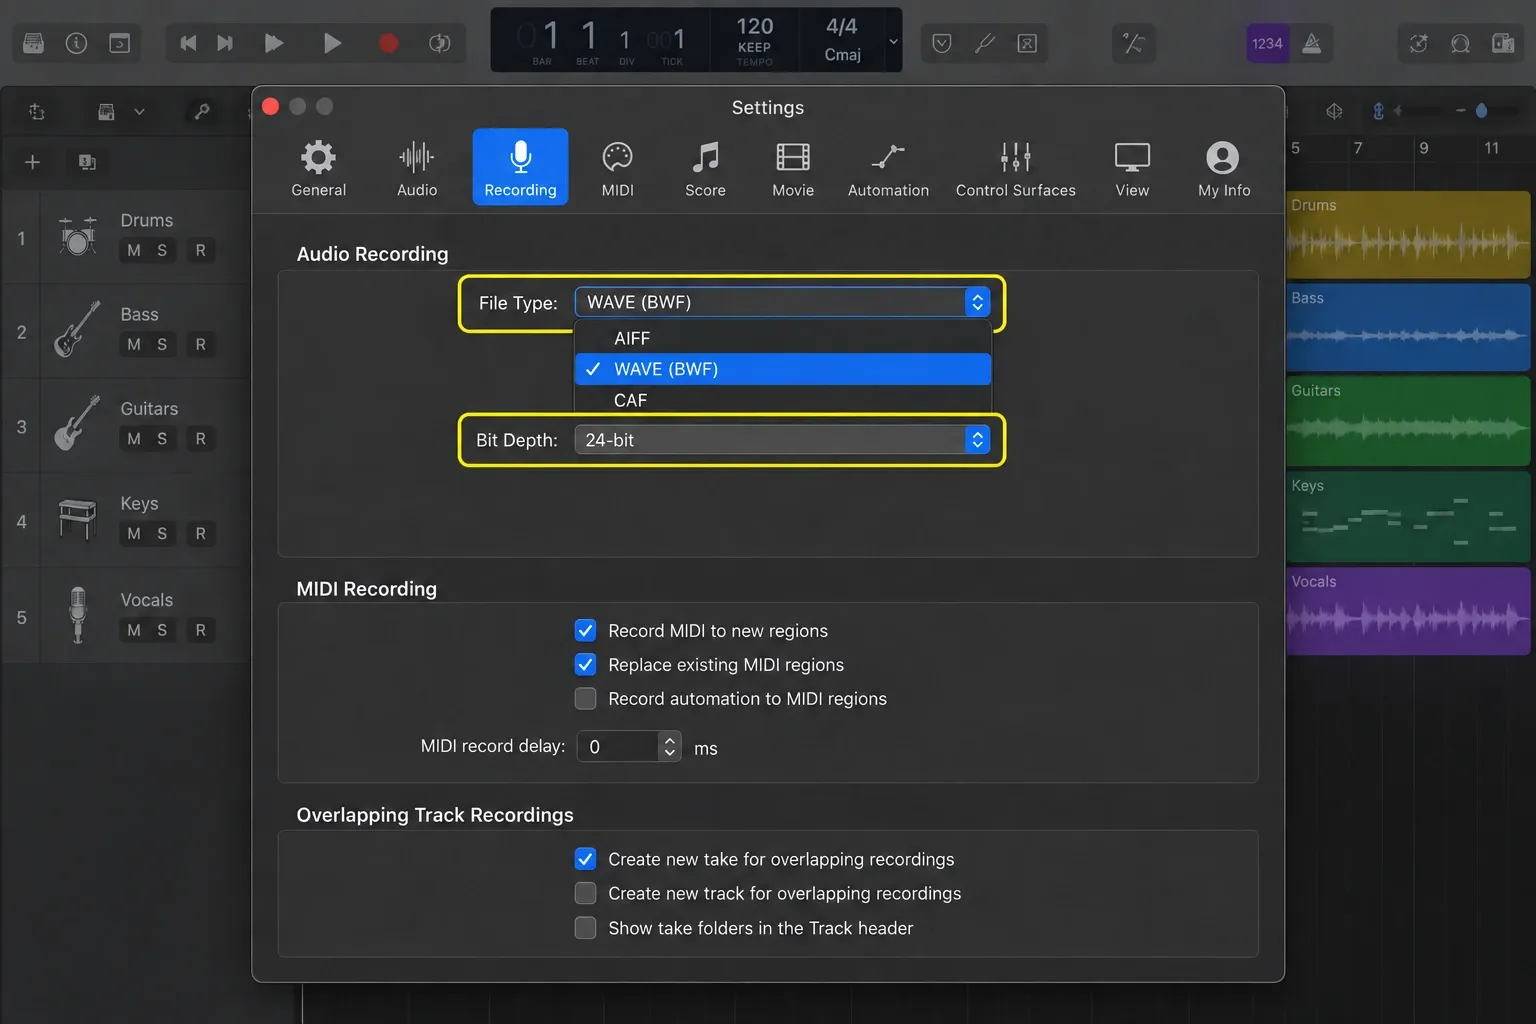Screen dimensions: 1536x1024
Task: Open the Automation settings tab
Action: pyautogui.click(x=888, y=167)
